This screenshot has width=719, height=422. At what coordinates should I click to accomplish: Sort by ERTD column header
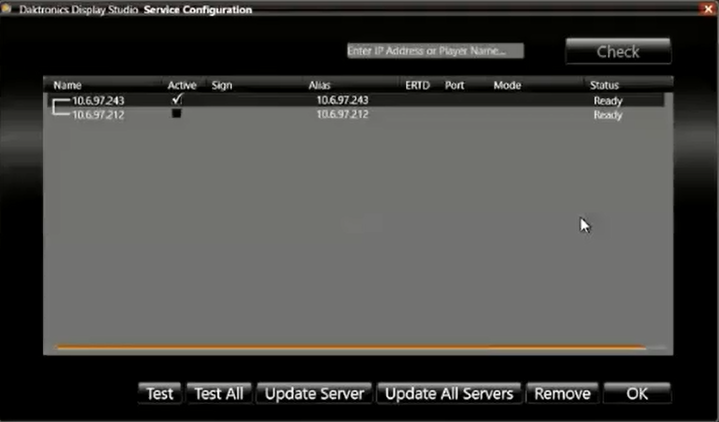(x=417, y=85)
